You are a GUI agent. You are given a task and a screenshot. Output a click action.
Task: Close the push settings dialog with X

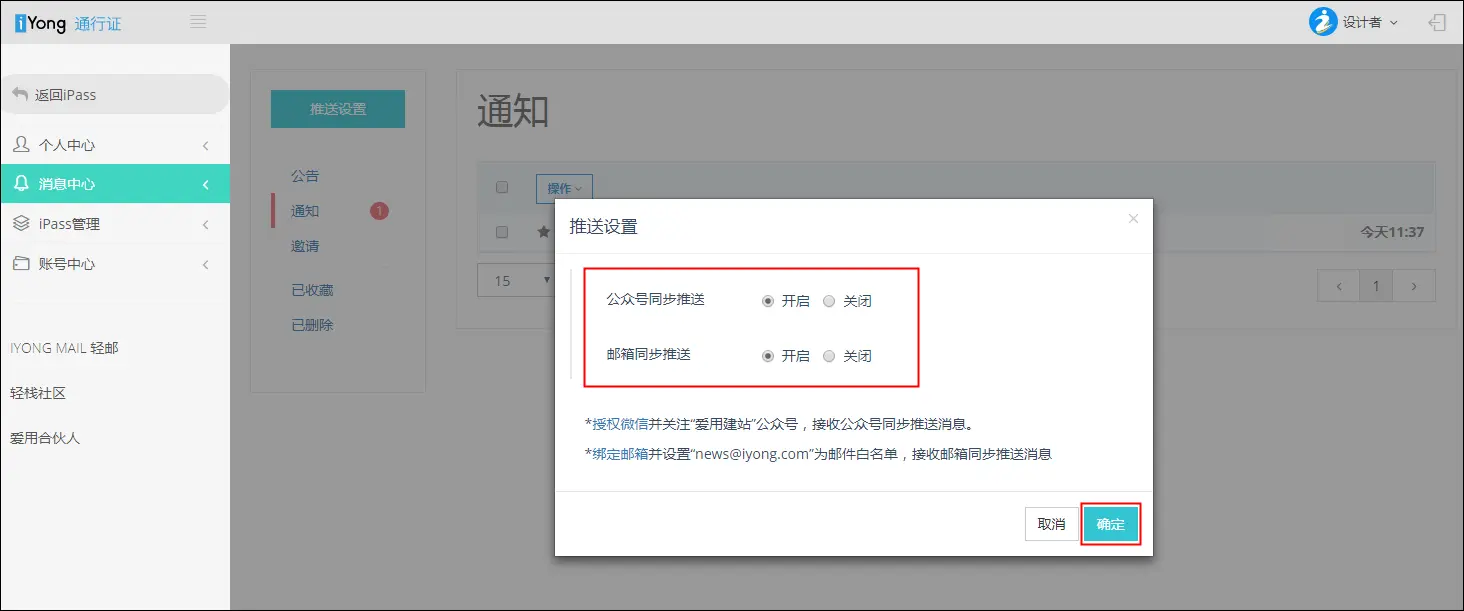click(x=1133, y=219)
